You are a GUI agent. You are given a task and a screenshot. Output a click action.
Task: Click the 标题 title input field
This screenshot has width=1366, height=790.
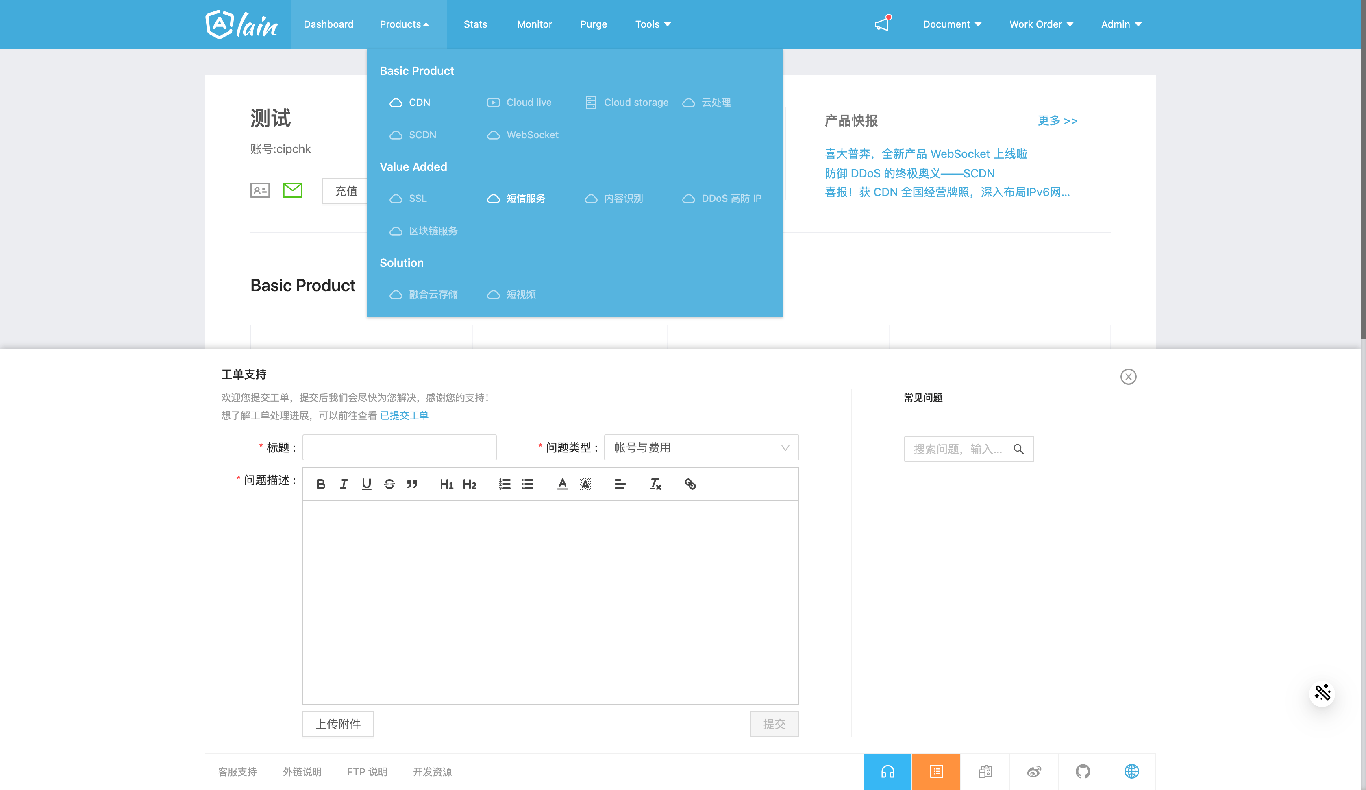click(399, 448)
